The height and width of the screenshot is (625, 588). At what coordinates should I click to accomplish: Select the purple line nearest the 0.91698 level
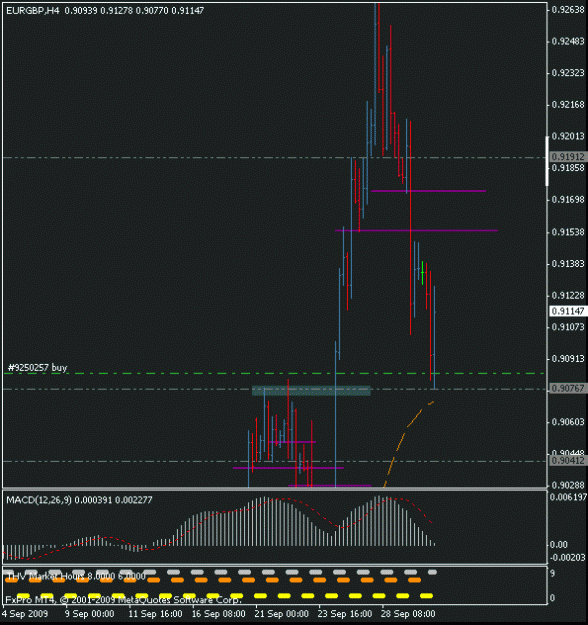428,191
